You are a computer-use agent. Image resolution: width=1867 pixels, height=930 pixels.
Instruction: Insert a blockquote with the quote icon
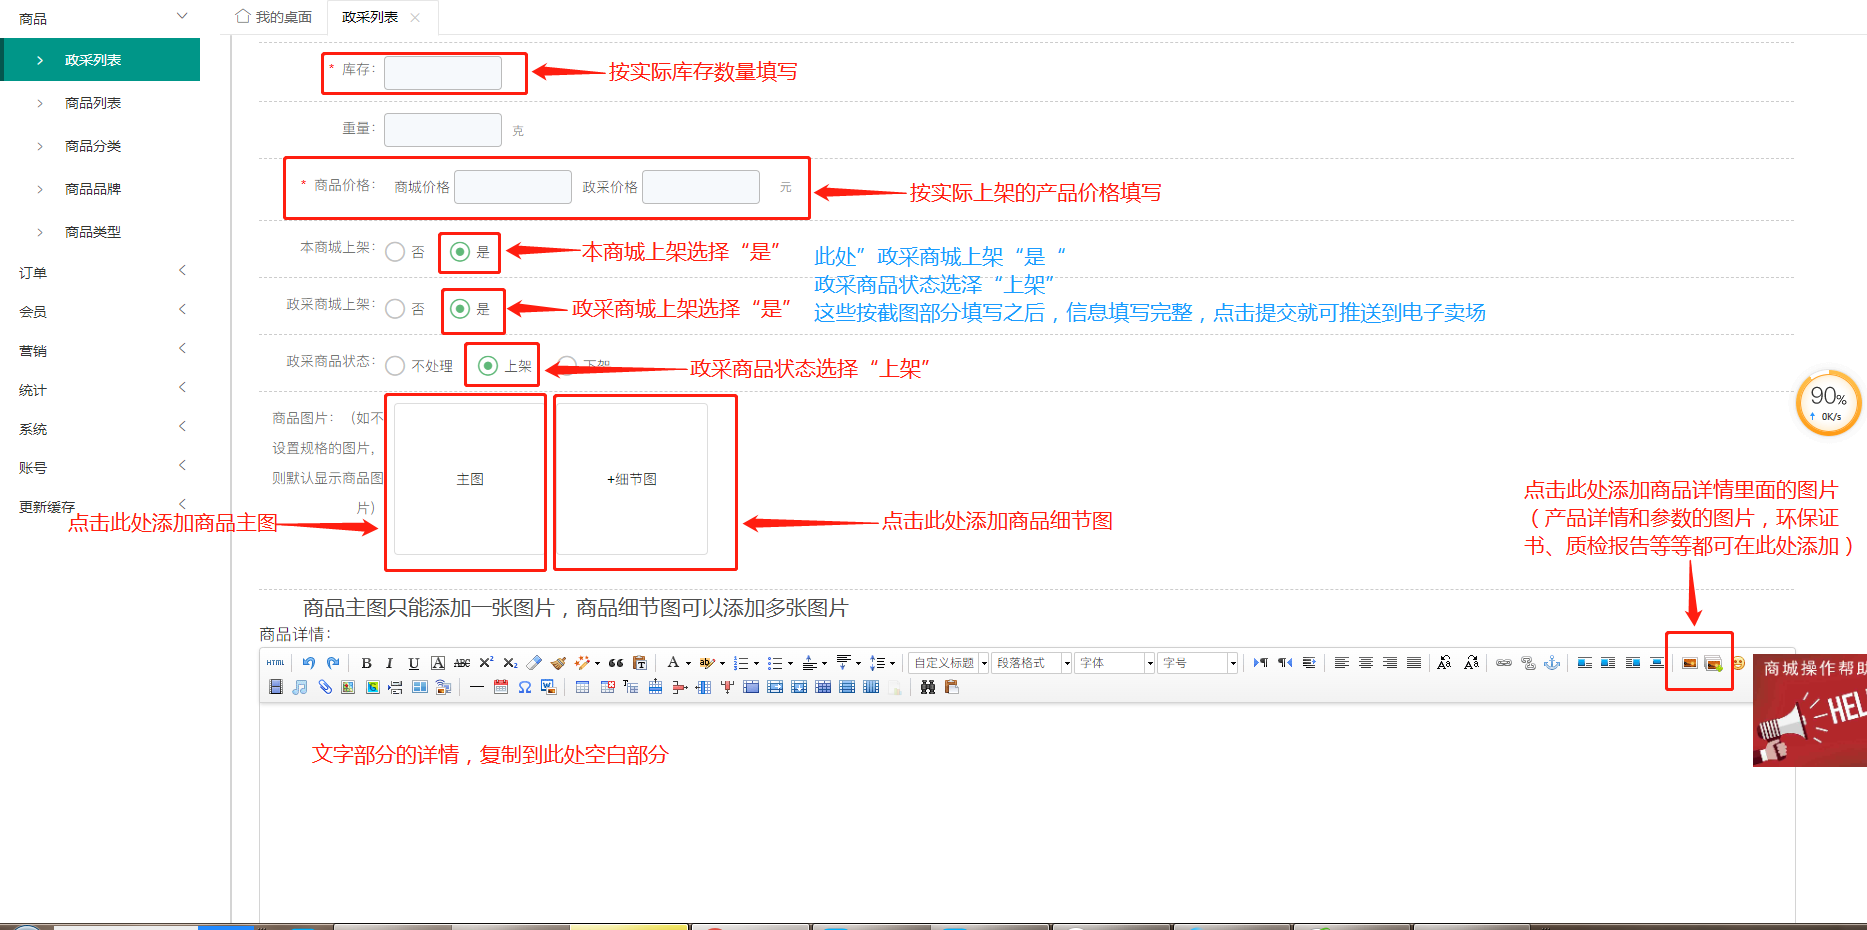tap(616, 663)
